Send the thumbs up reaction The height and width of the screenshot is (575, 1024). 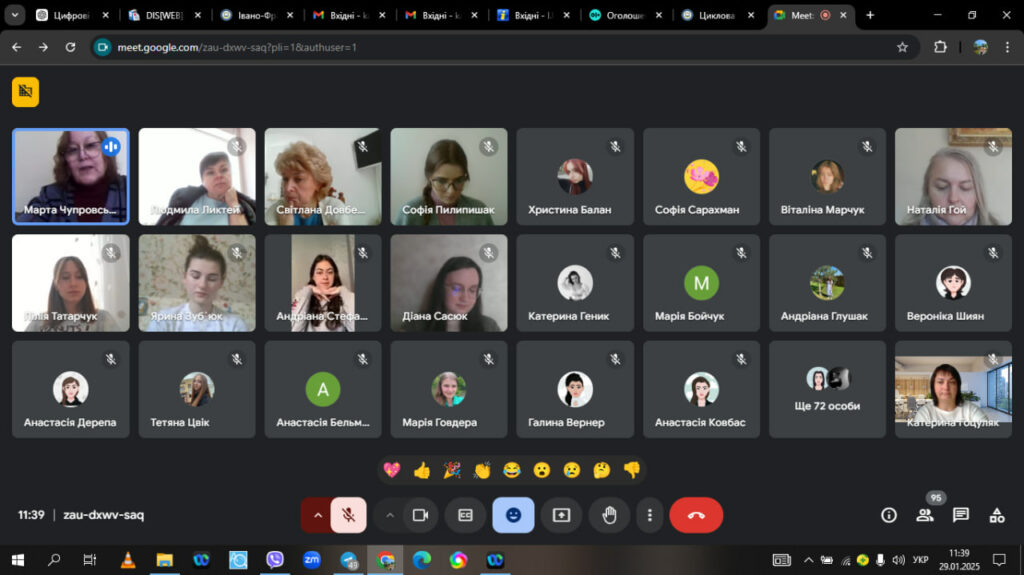coord(421,470)
